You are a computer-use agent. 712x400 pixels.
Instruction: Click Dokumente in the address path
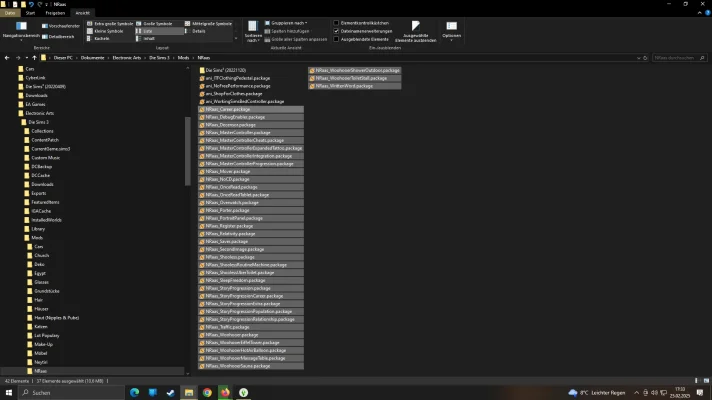point(93,58)
